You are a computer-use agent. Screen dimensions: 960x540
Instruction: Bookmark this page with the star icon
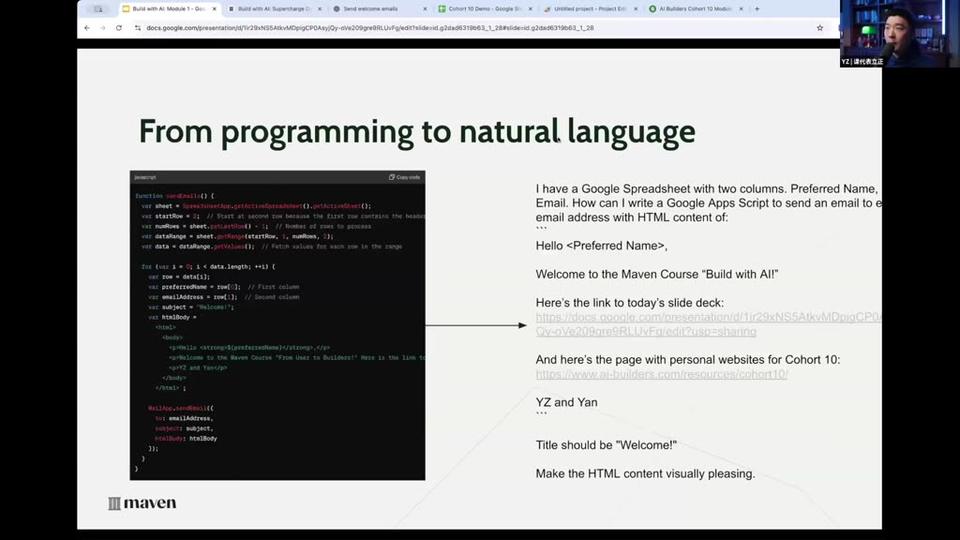(820, 28)
